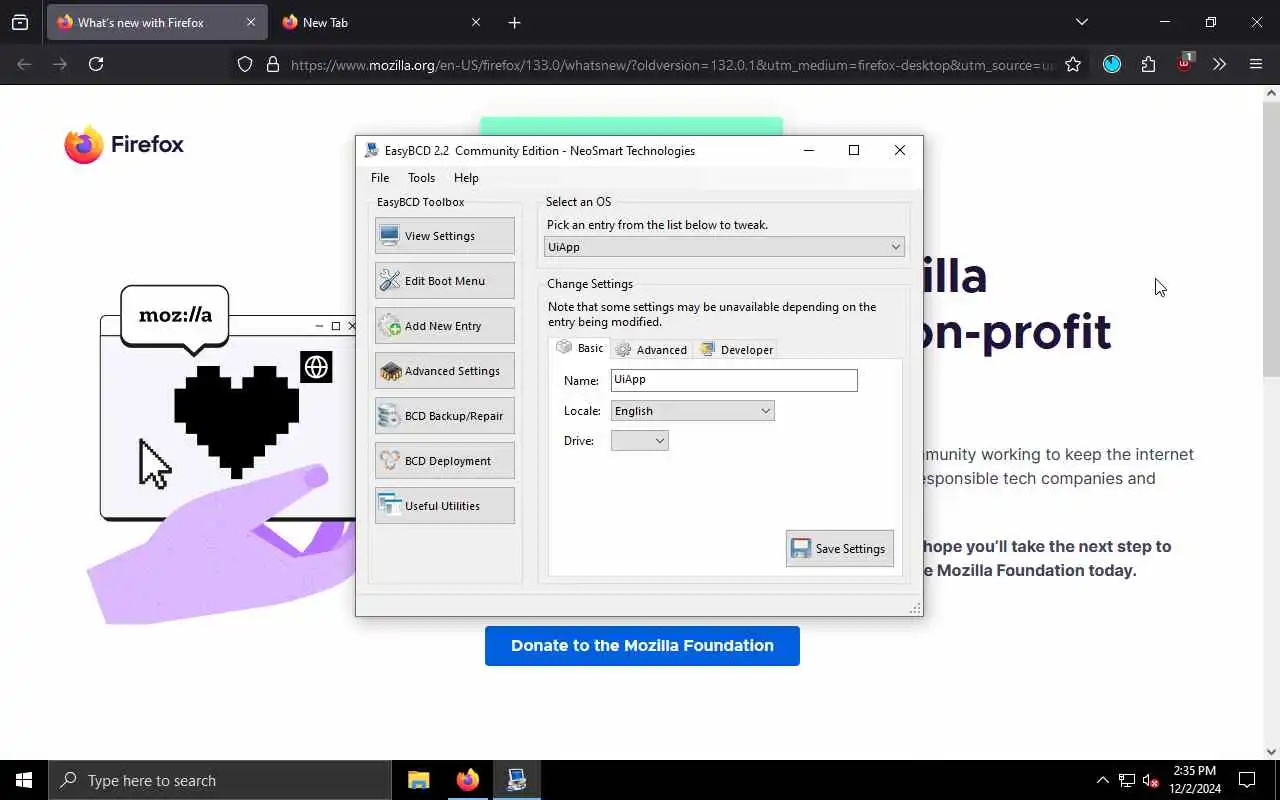The width and height of the screenshot is (1280, 800).
Task: Open the list all tabs dropdown arrow
Action: [1082, 22]
